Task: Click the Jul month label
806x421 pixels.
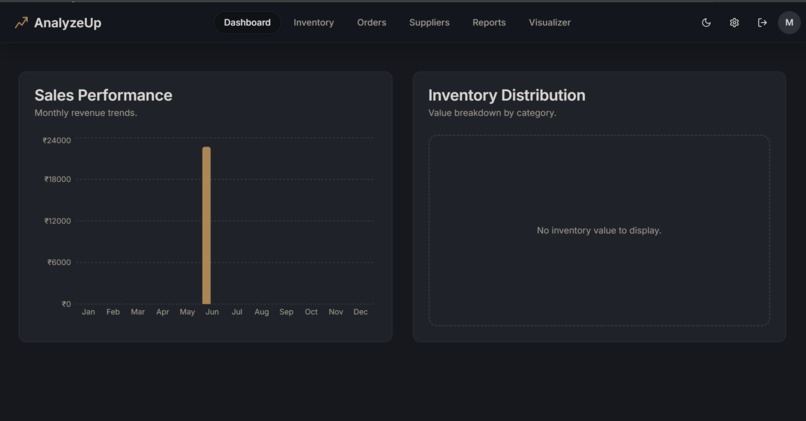Action: pyautogui.click(x=237, y=312)
